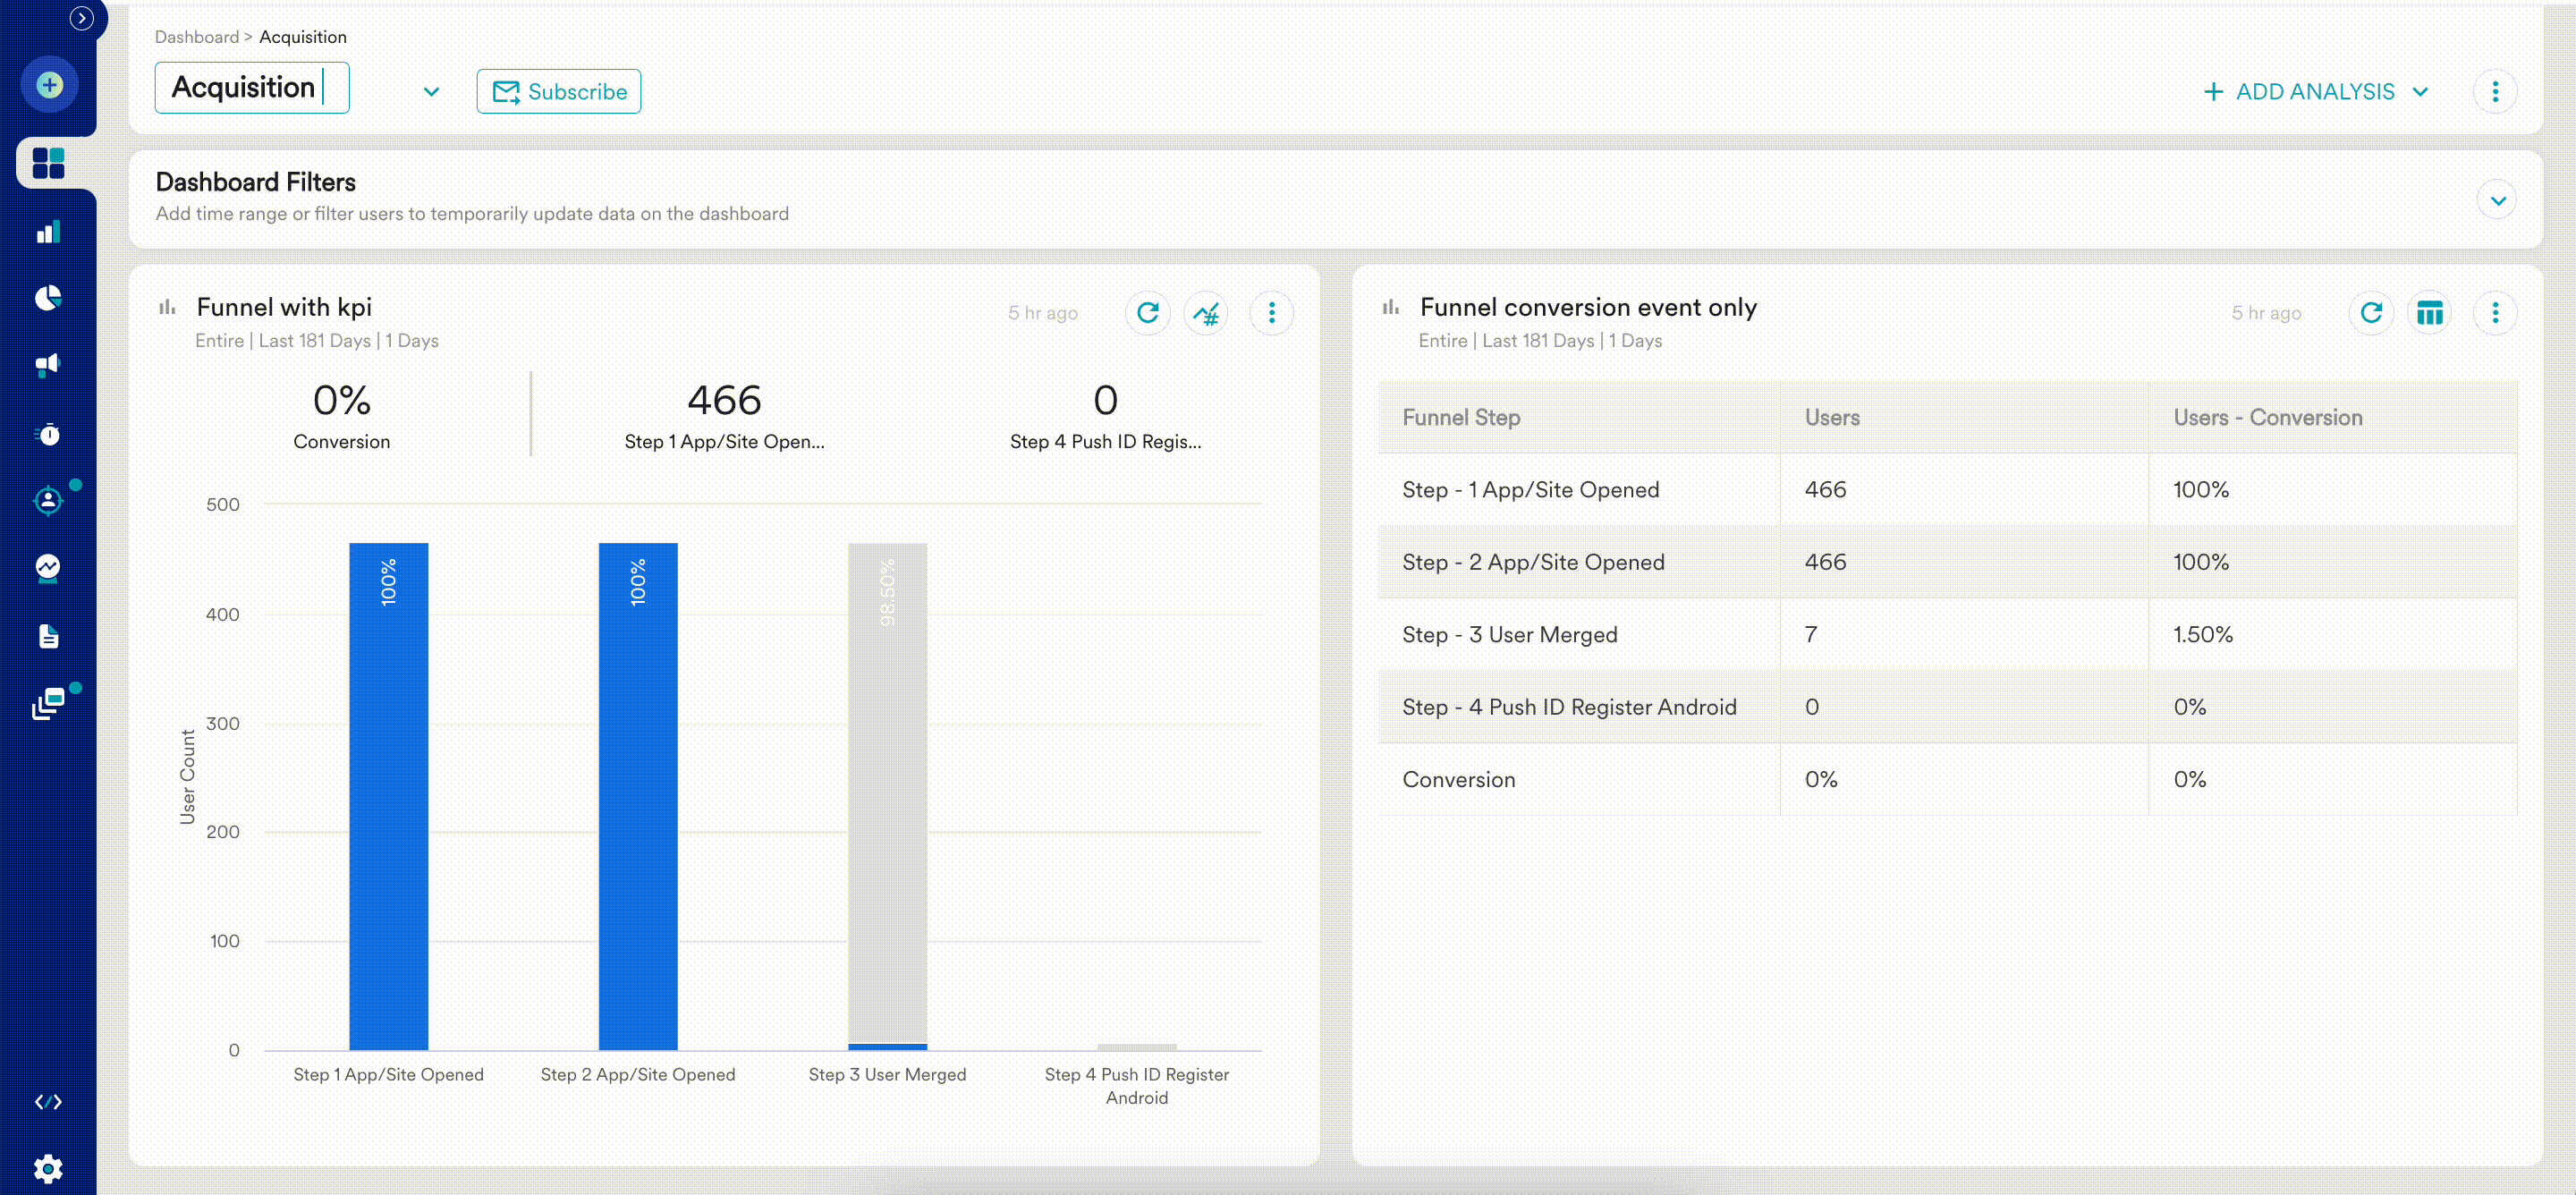The width and height of the screenshot is (2576, 1195).
Task: Open the dashboard name dropdown arrow
Action: click(x=431, y=92)
